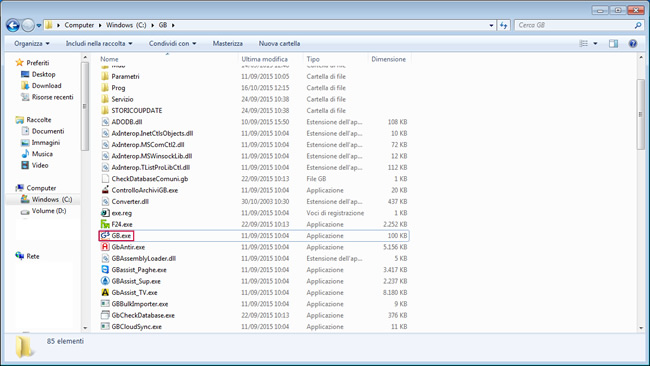Image resolution: width=650 pixels, height=366 pixels.
Task: Toggle the preview pane icon
Action: [x=614, y=44]
